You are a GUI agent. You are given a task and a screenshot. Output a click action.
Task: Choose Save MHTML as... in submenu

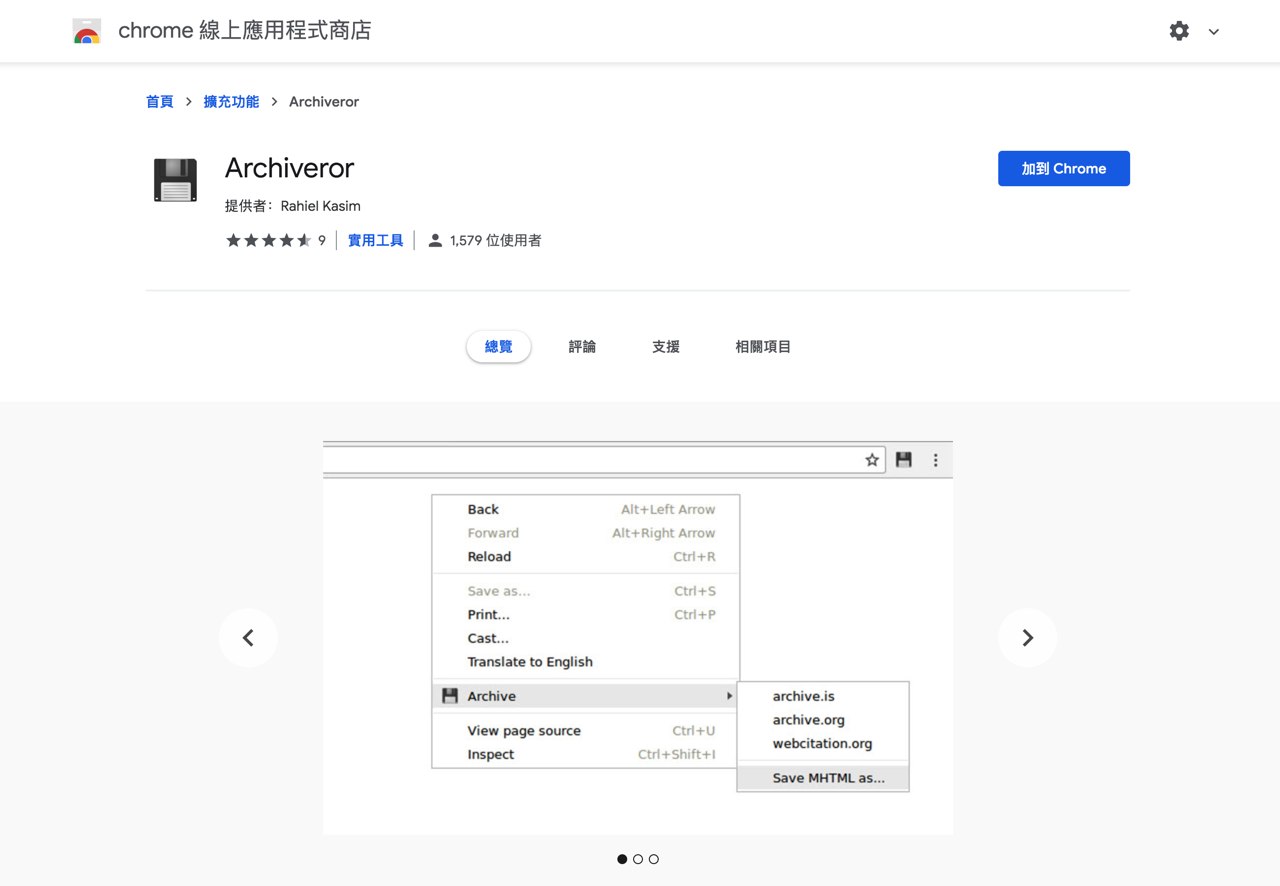pyautogui.click(x=823, y=778)
